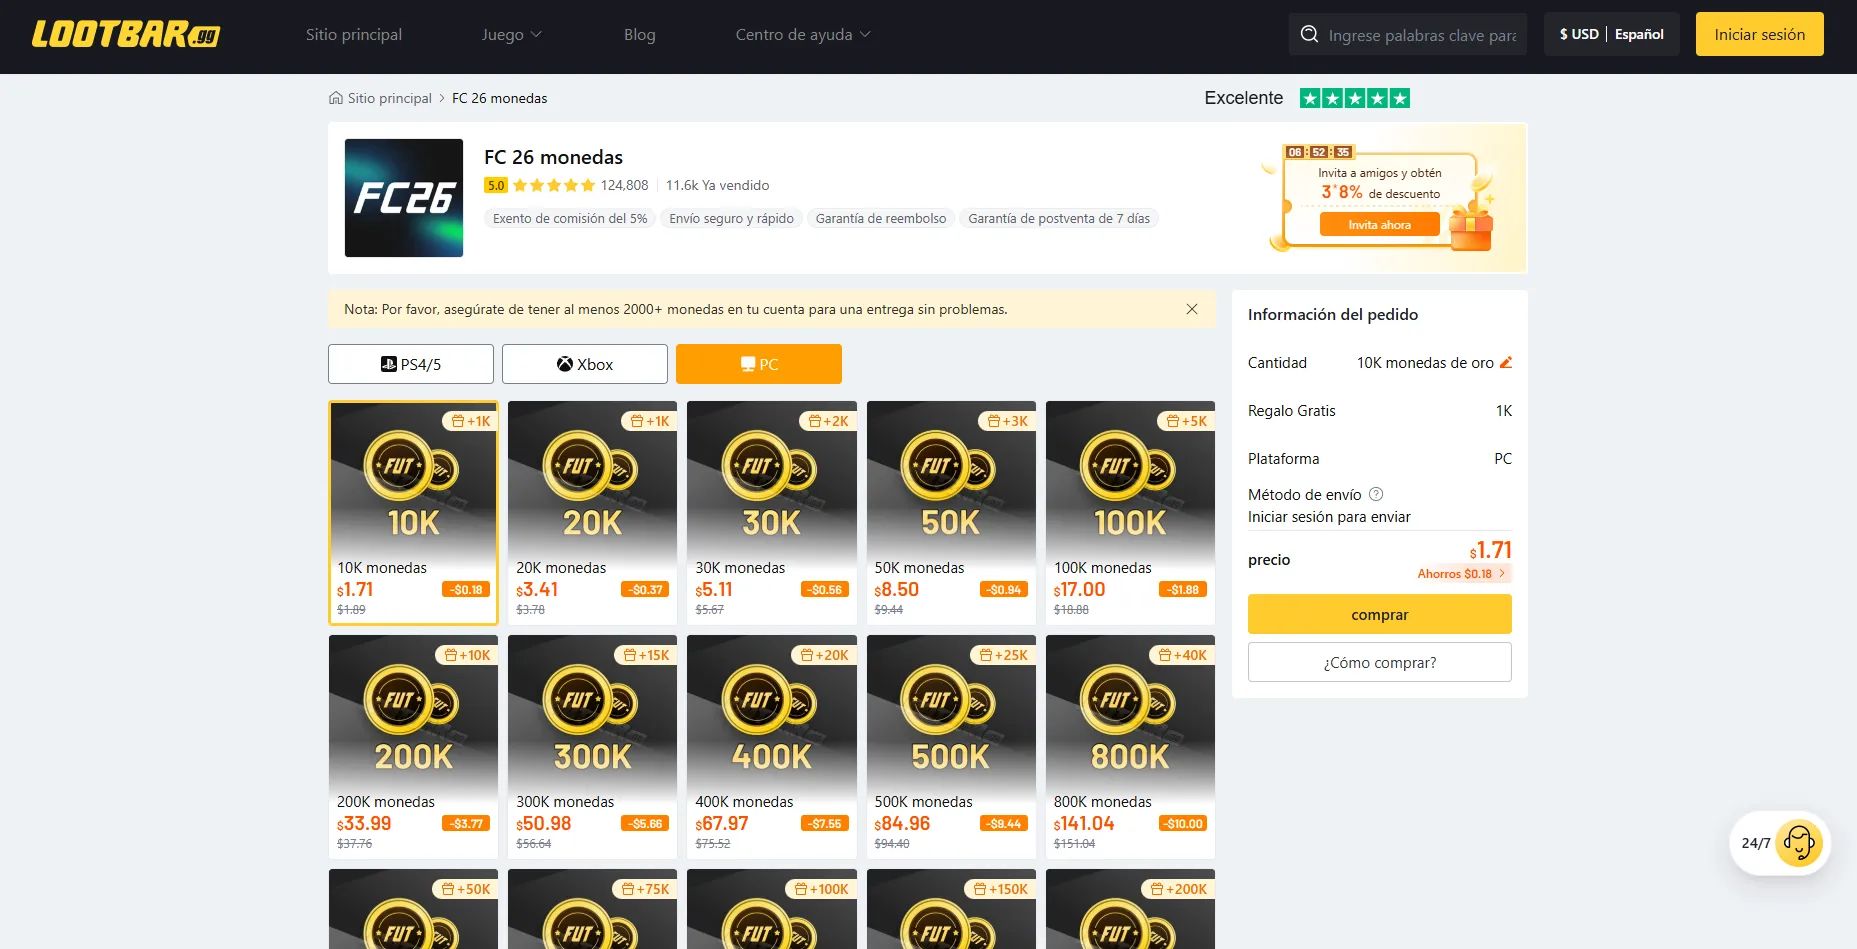
Task: Click the Iniciar sesión button
Action: (x=1760, y=34)
